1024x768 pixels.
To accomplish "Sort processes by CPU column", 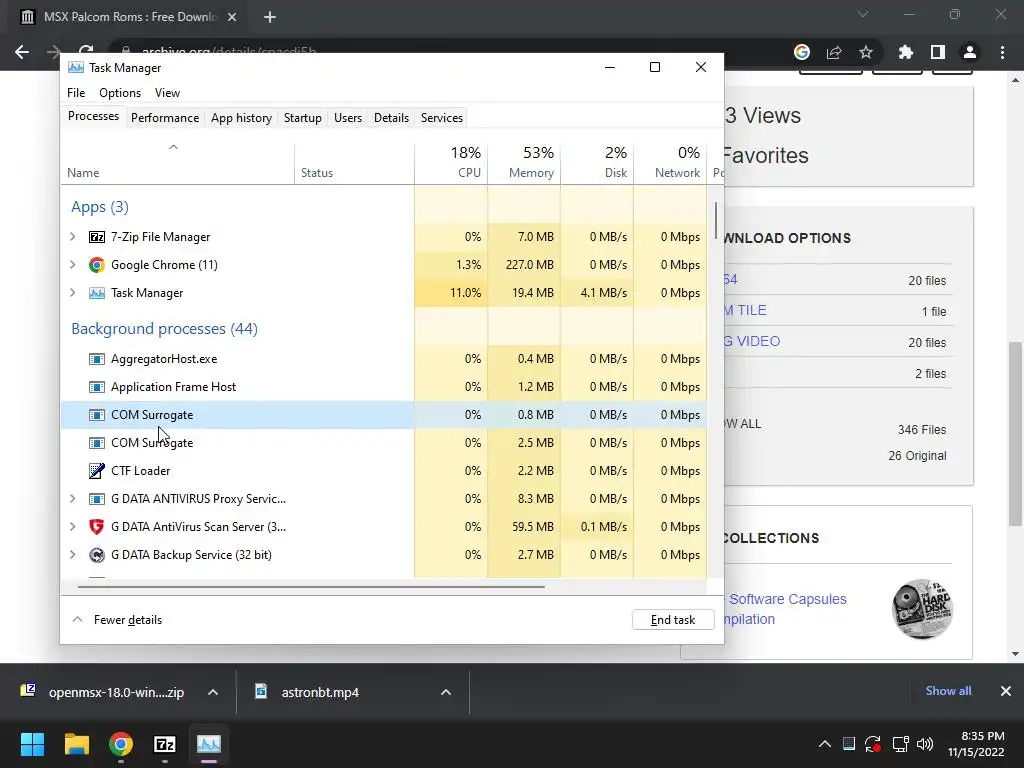I will click(x=451, y=162).
